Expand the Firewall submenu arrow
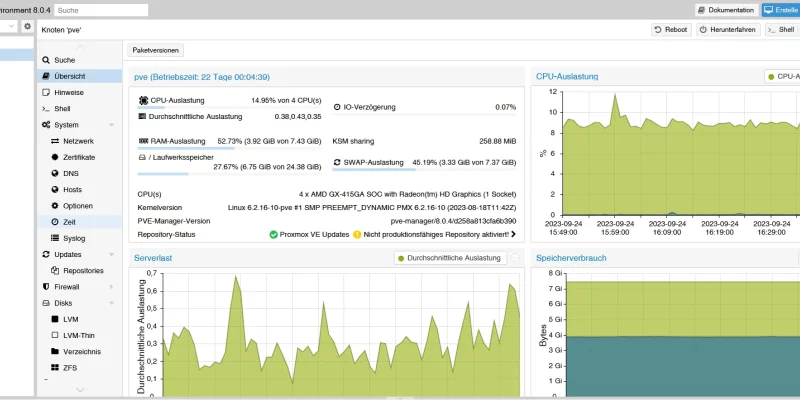Image resolution: width=800 pixels, height=400 pixels. 112,287
